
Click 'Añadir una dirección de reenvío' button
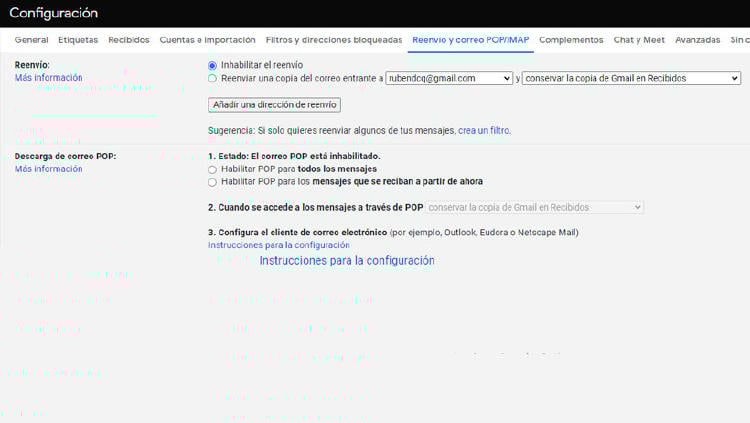click(275, 105)
